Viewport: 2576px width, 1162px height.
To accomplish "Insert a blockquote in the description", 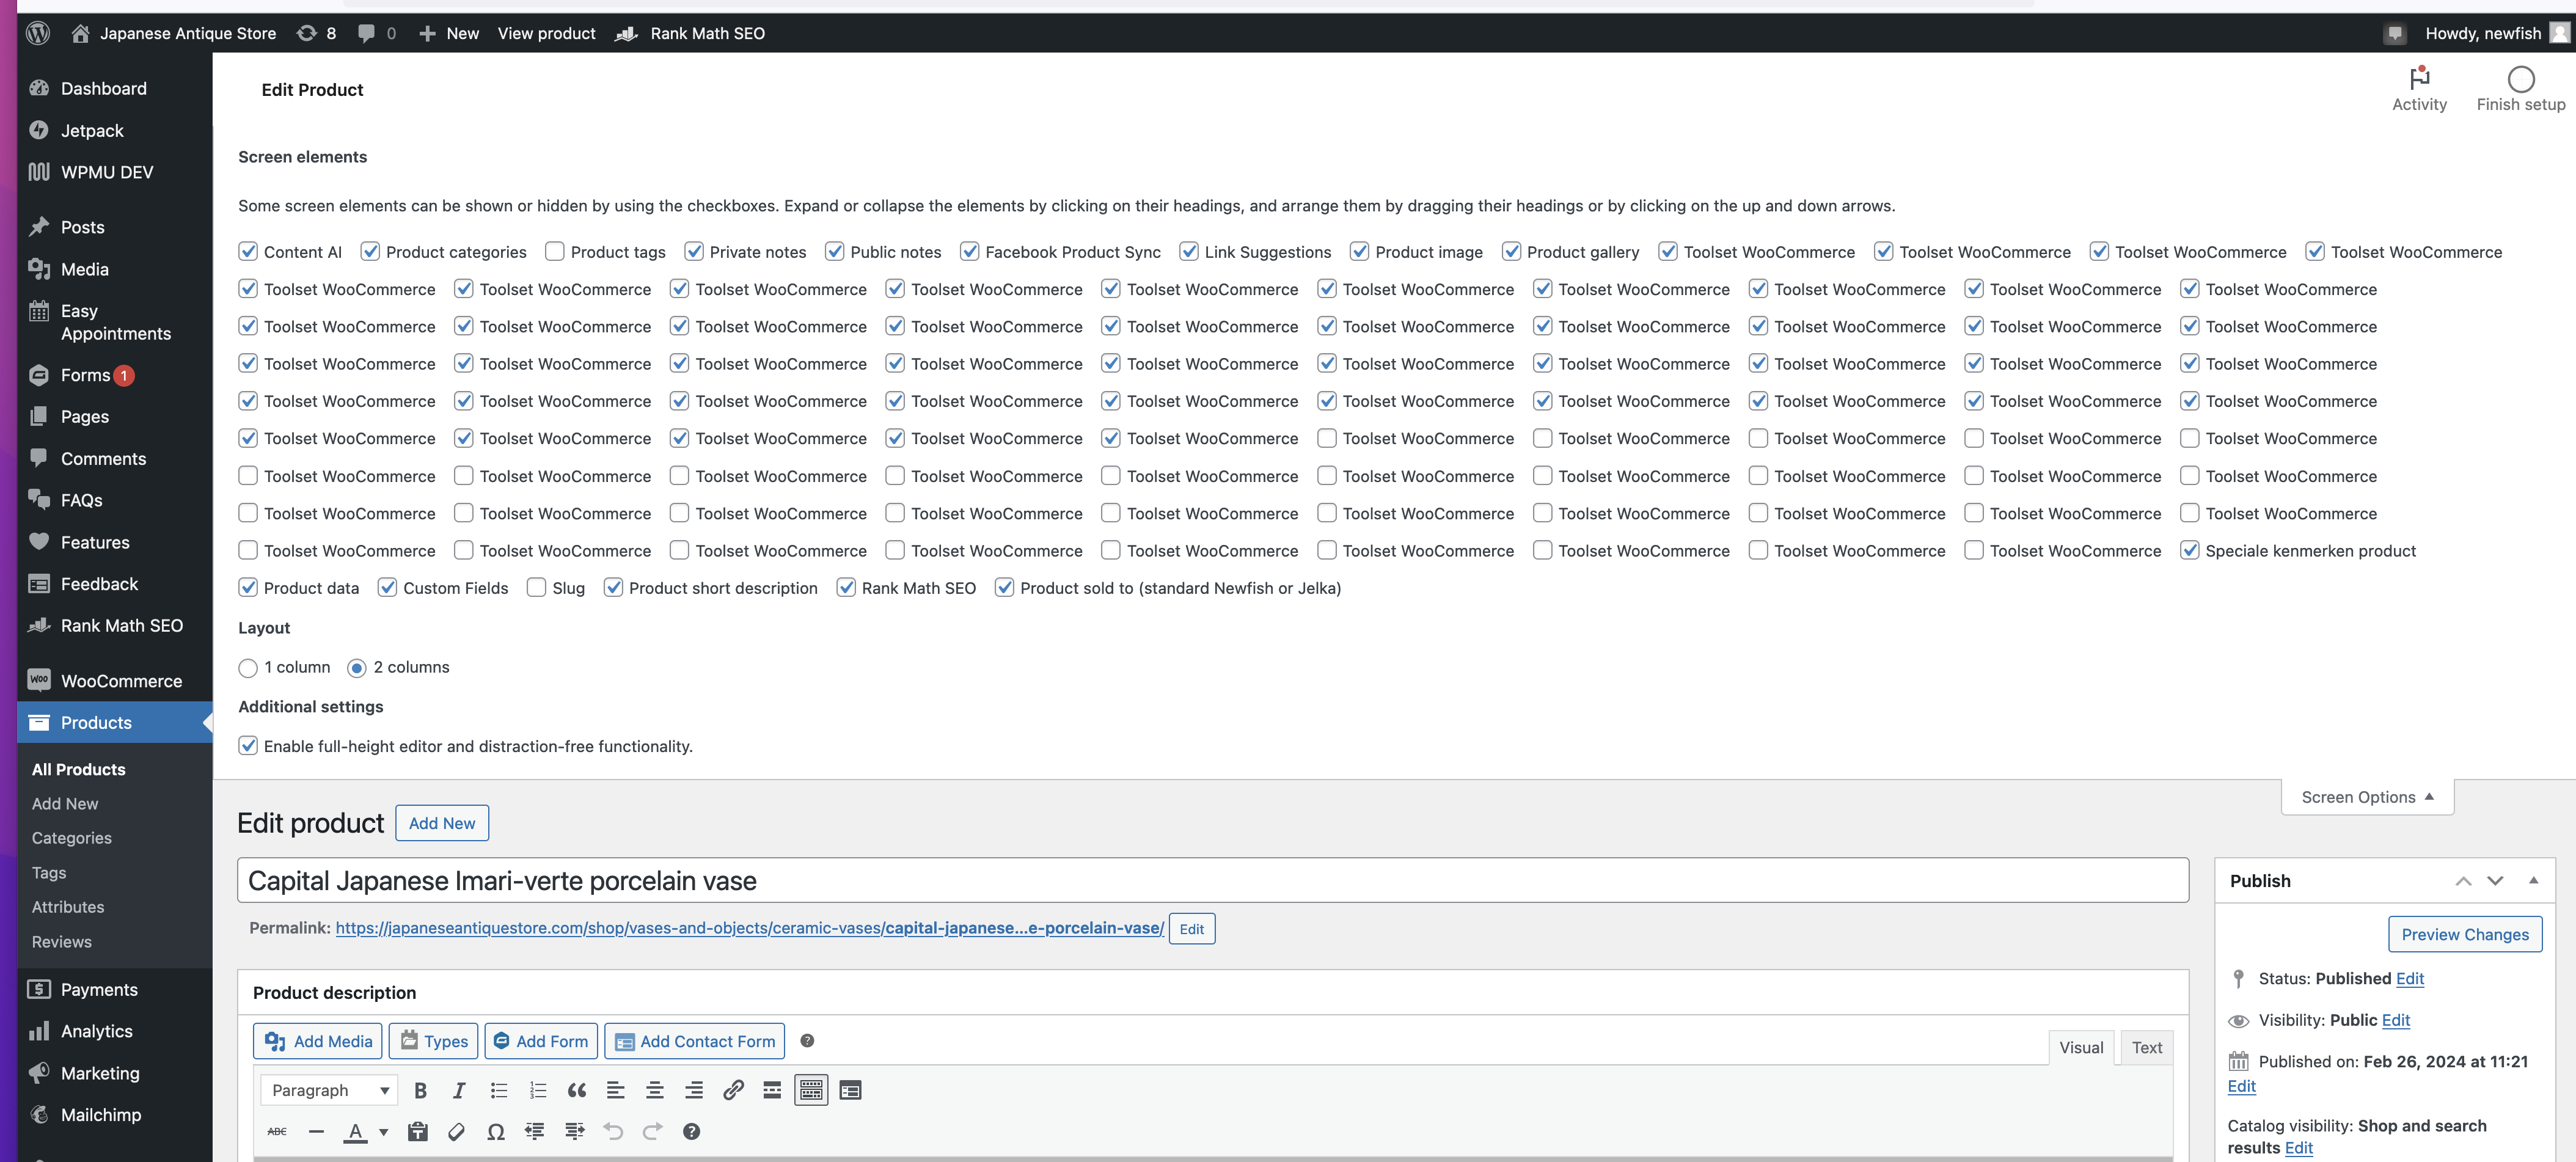I will tap(577, 1090).
